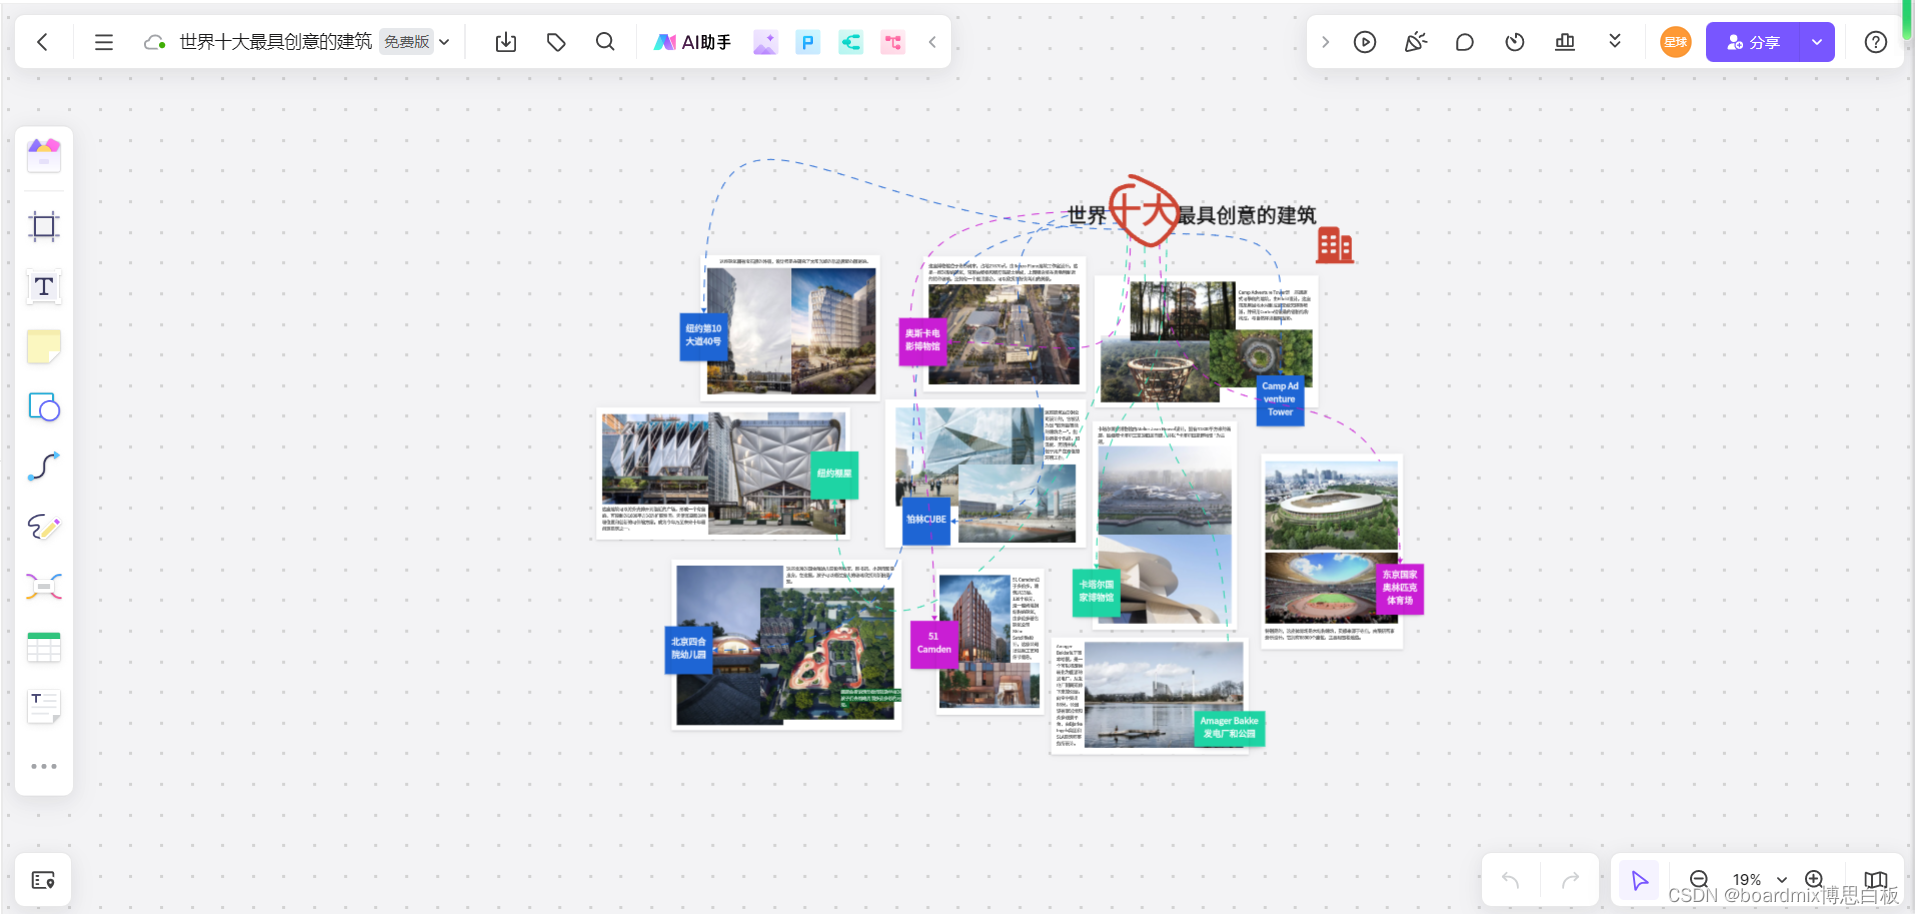The image size is (1915, 914).
Task: Click the undo arrow
Action: pos(1511,880)
